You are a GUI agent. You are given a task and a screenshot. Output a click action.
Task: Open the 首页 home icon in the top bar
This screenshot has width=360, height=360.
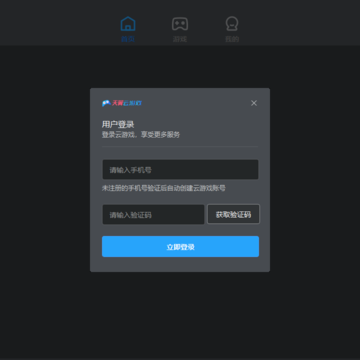coord(128,24)
